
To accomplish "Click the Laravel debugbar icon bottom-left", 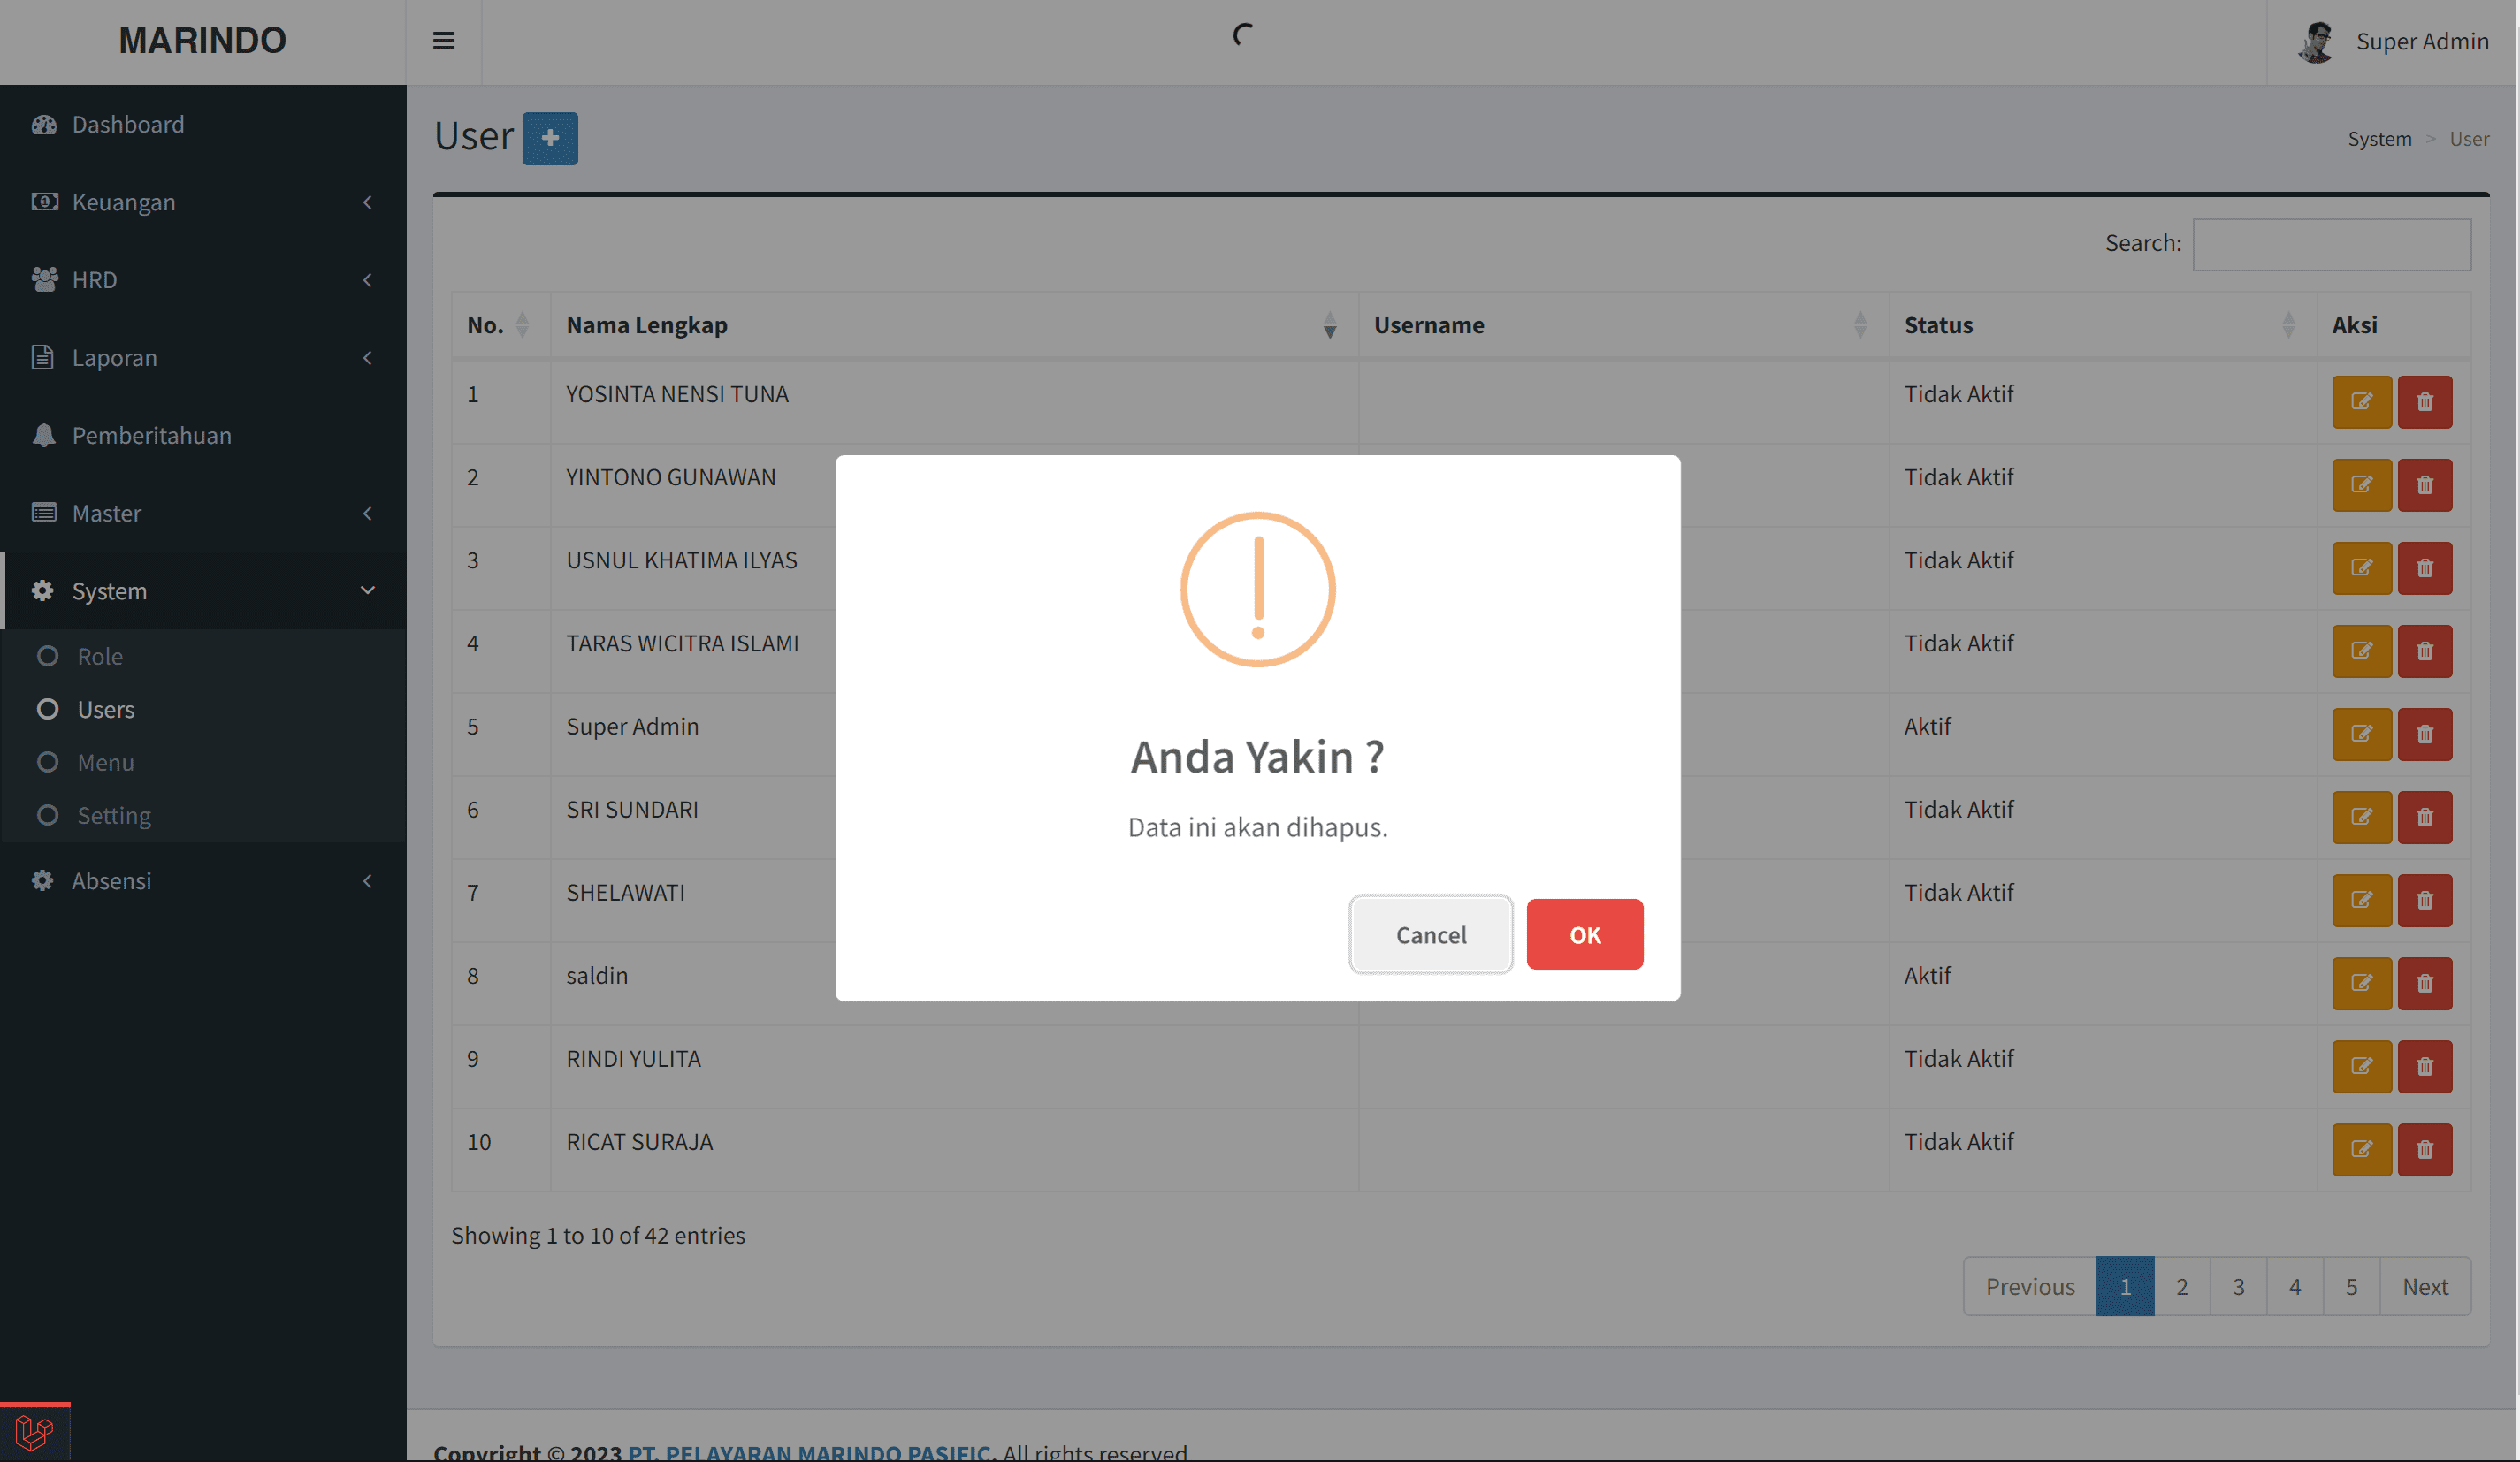I will [34, 1432].
